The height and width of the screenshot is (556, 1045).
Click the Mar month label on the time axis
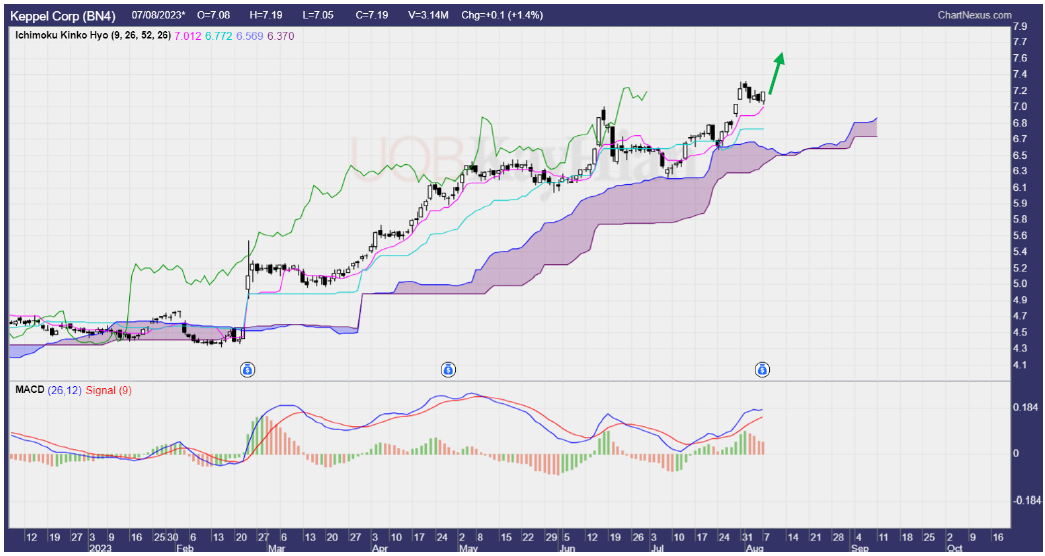(276, 548)
